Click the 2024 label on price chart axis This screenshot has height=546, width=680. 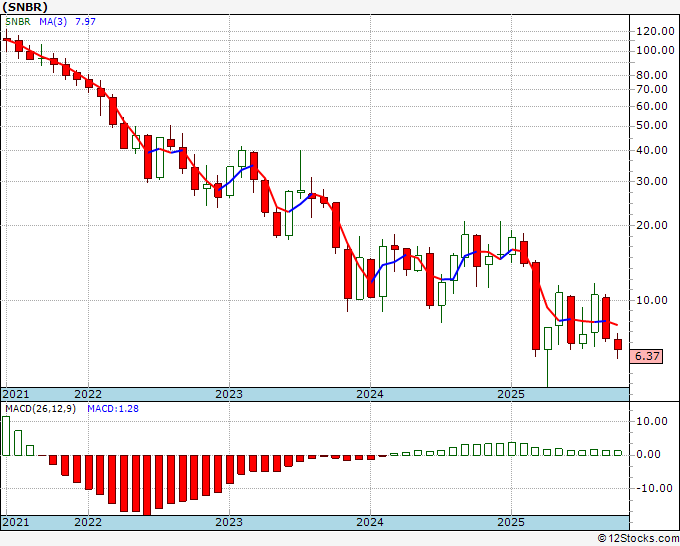(370, 394)
